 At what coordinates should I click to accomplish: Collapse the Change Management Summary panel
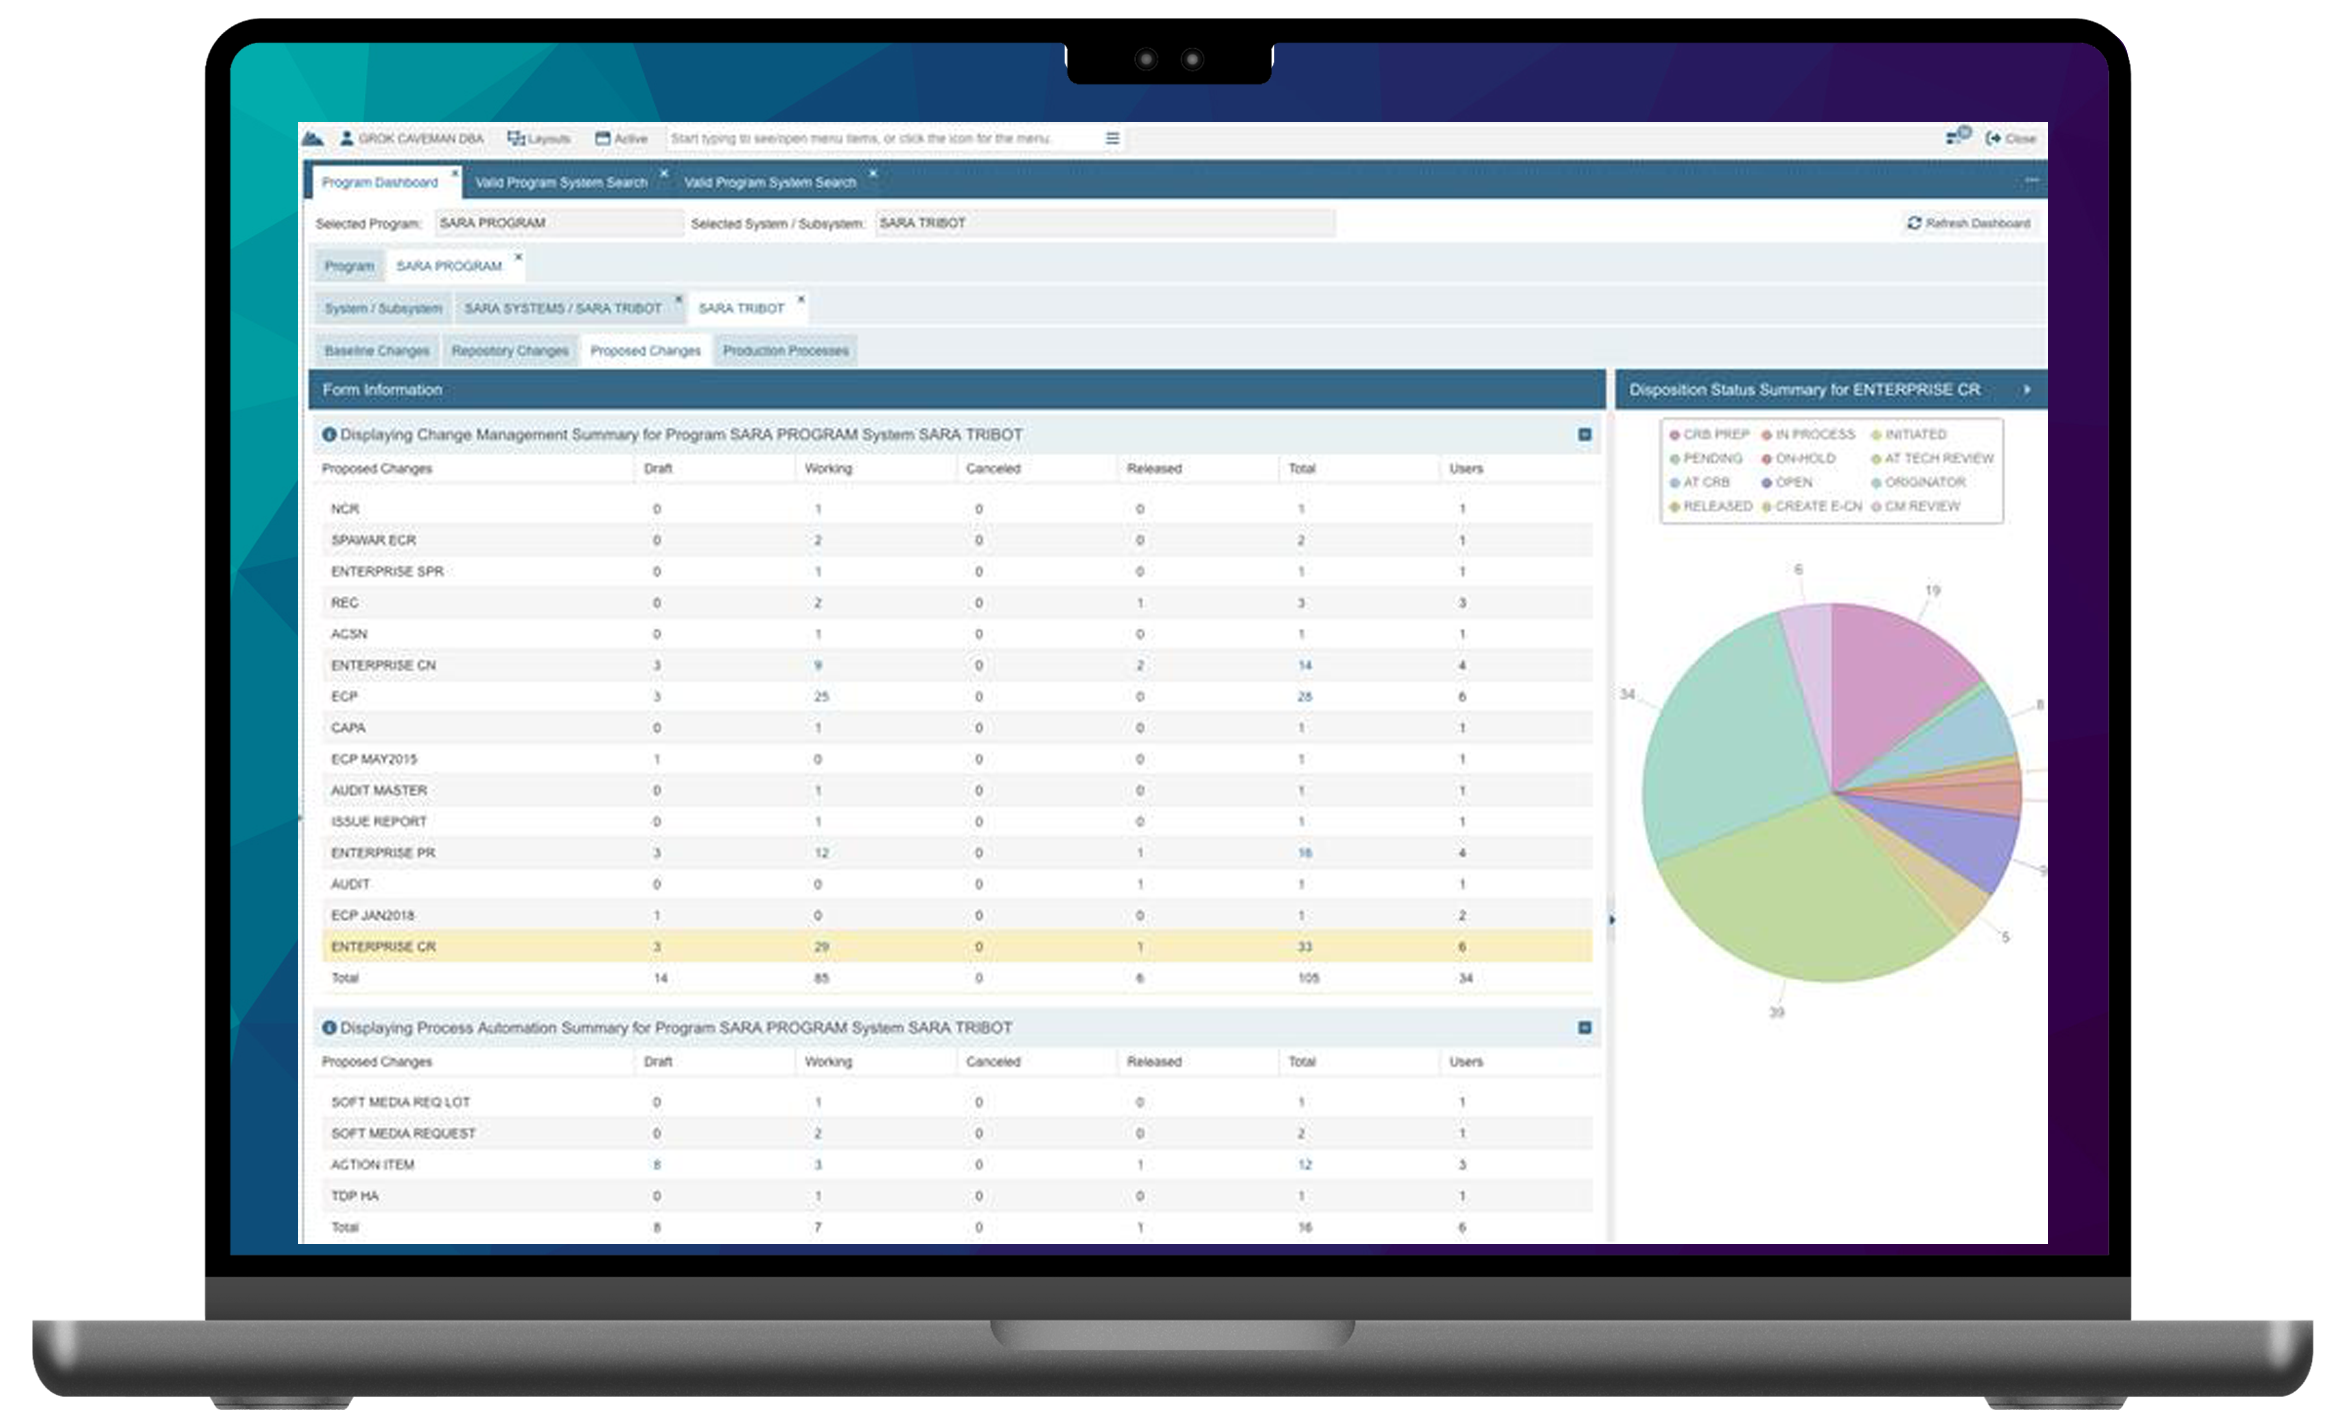click(1585, 434)
